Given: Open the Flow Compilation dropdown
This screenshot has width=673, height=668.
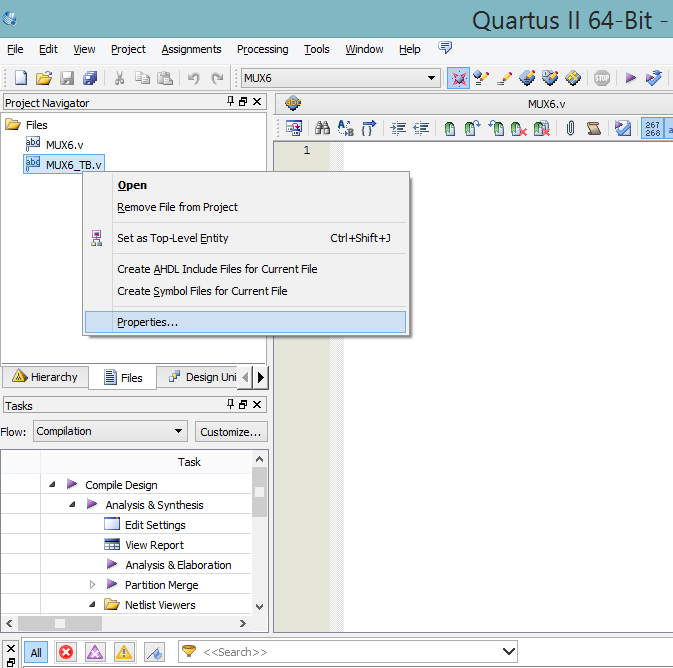Looking at the screenshot, I should coord(110,431).
